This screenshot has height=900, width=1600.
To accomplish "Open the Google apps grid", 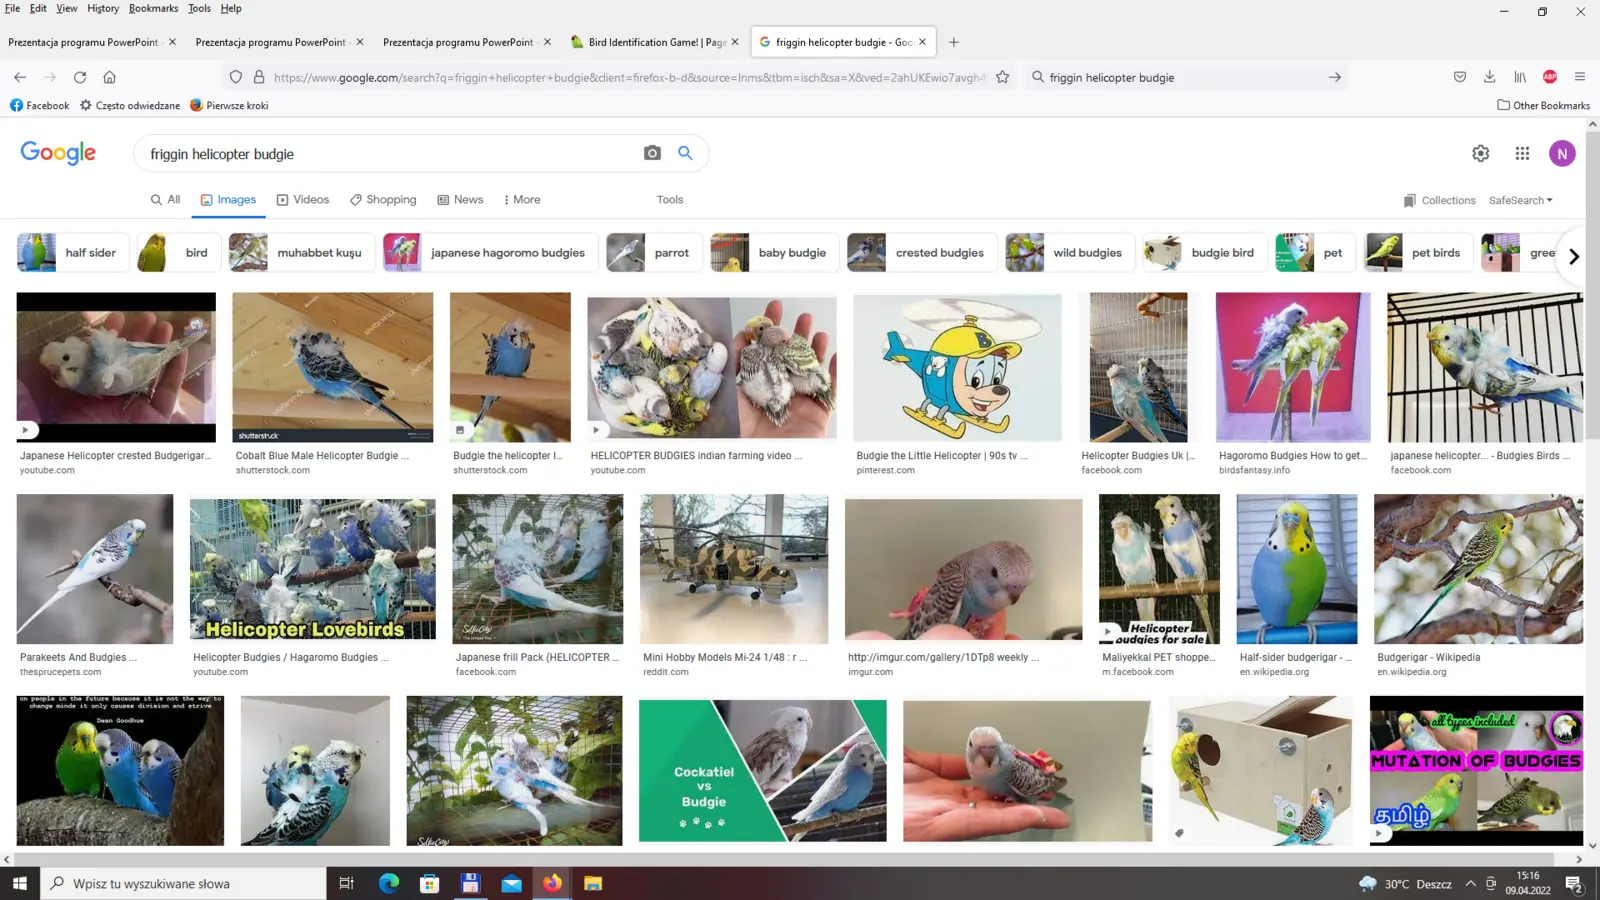I will (1522, 153).
